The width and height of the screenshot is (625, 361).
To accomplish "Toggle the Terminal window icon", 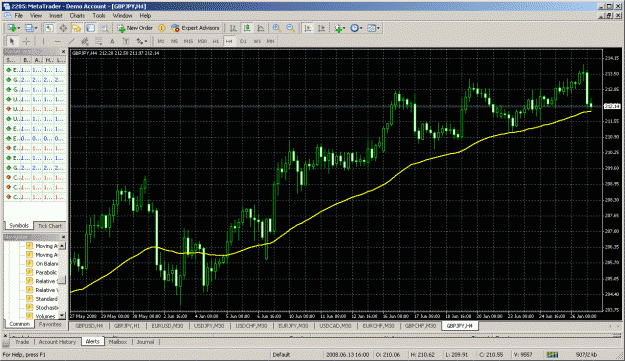I will pyautogui.click(x=90, y=28).
